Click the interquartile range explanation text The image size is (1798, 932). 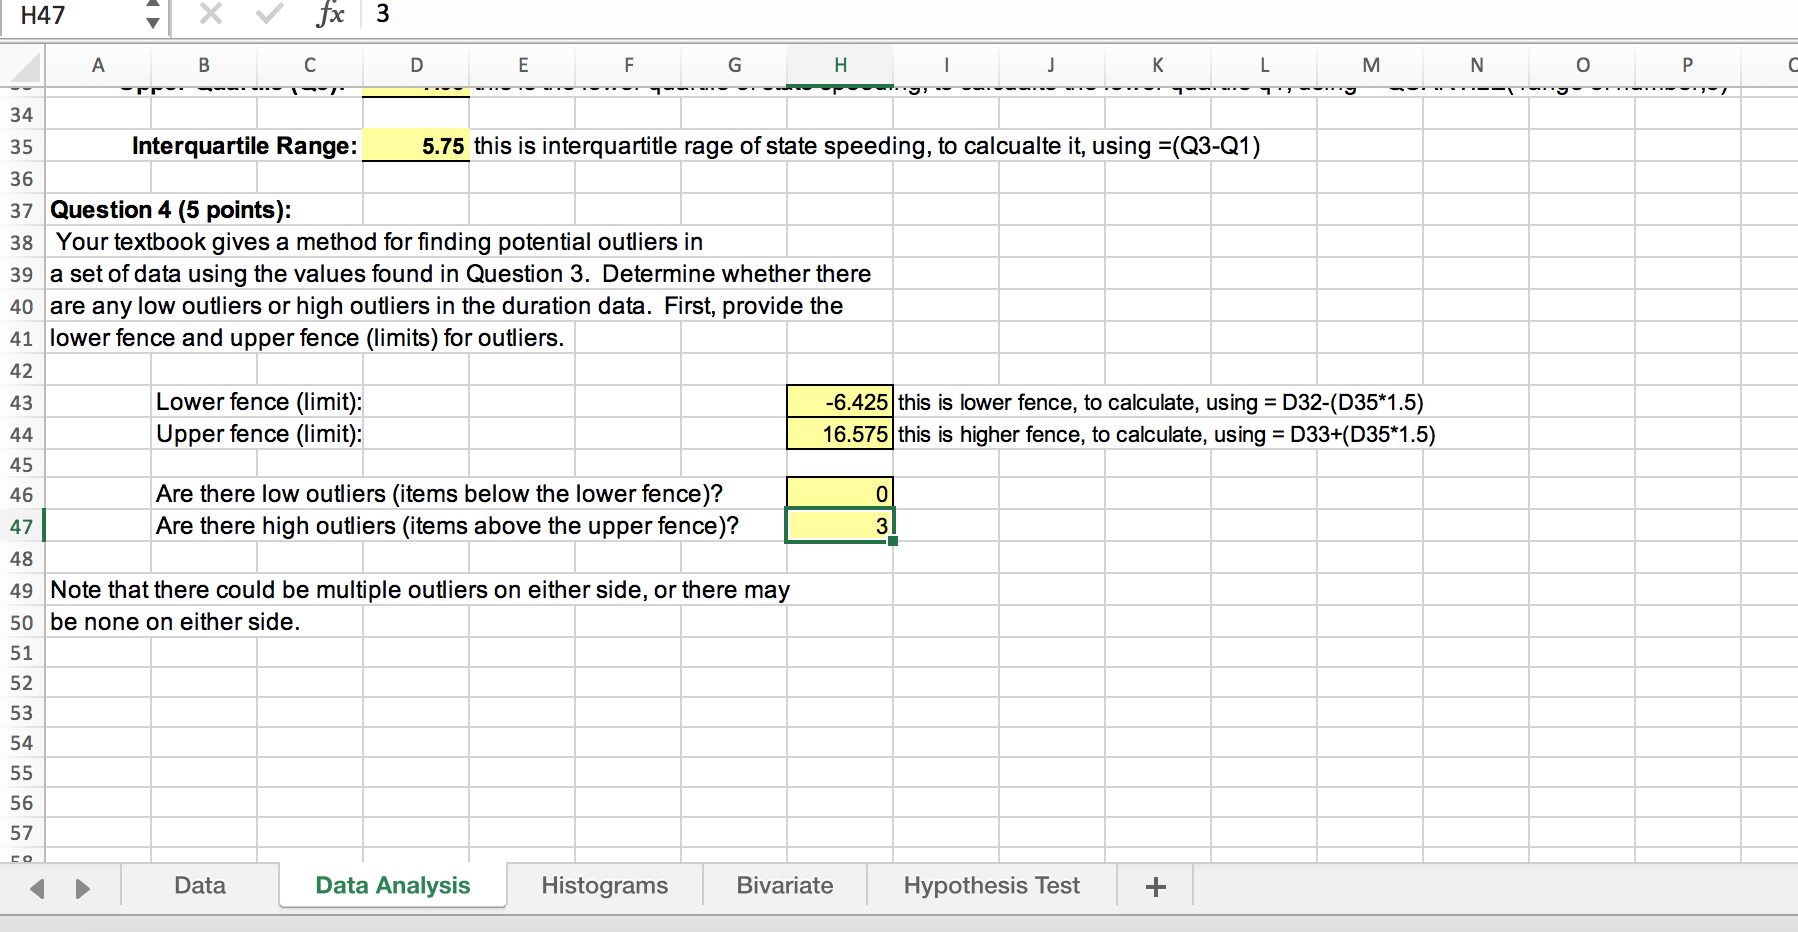click(867, 146)
